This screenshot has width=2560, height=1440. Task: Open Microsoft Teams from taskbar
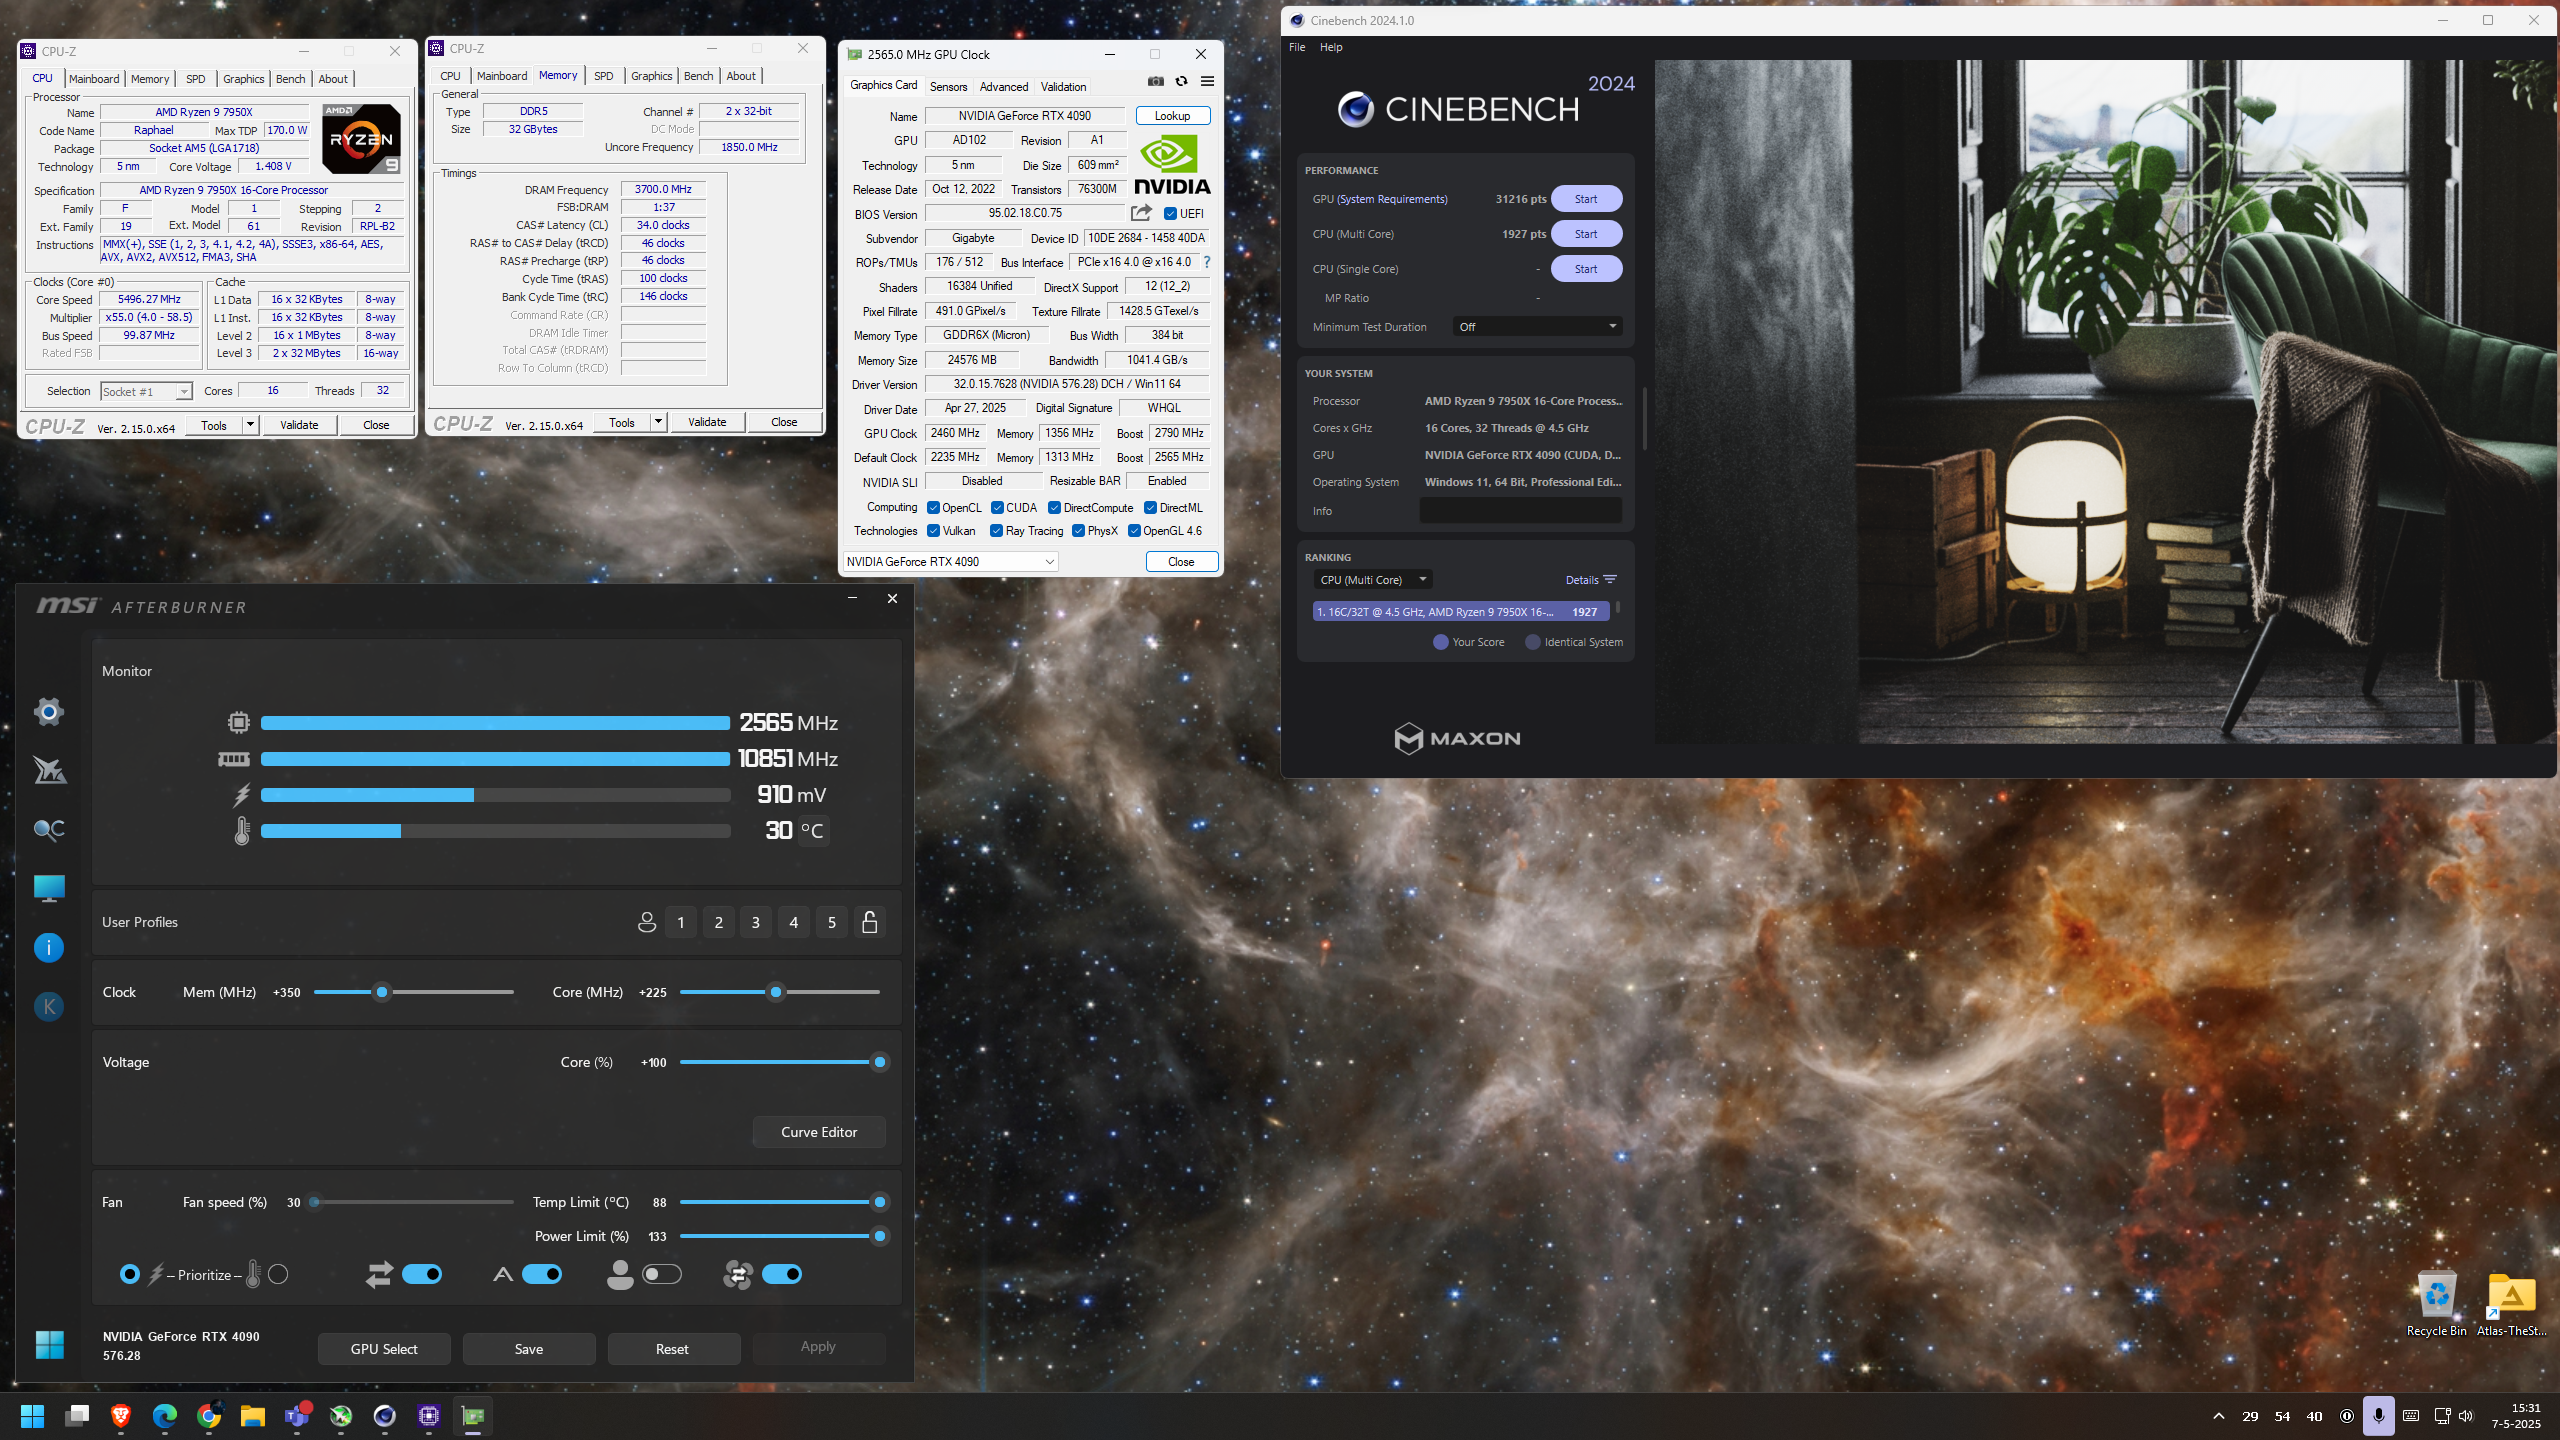[297, 1416]
